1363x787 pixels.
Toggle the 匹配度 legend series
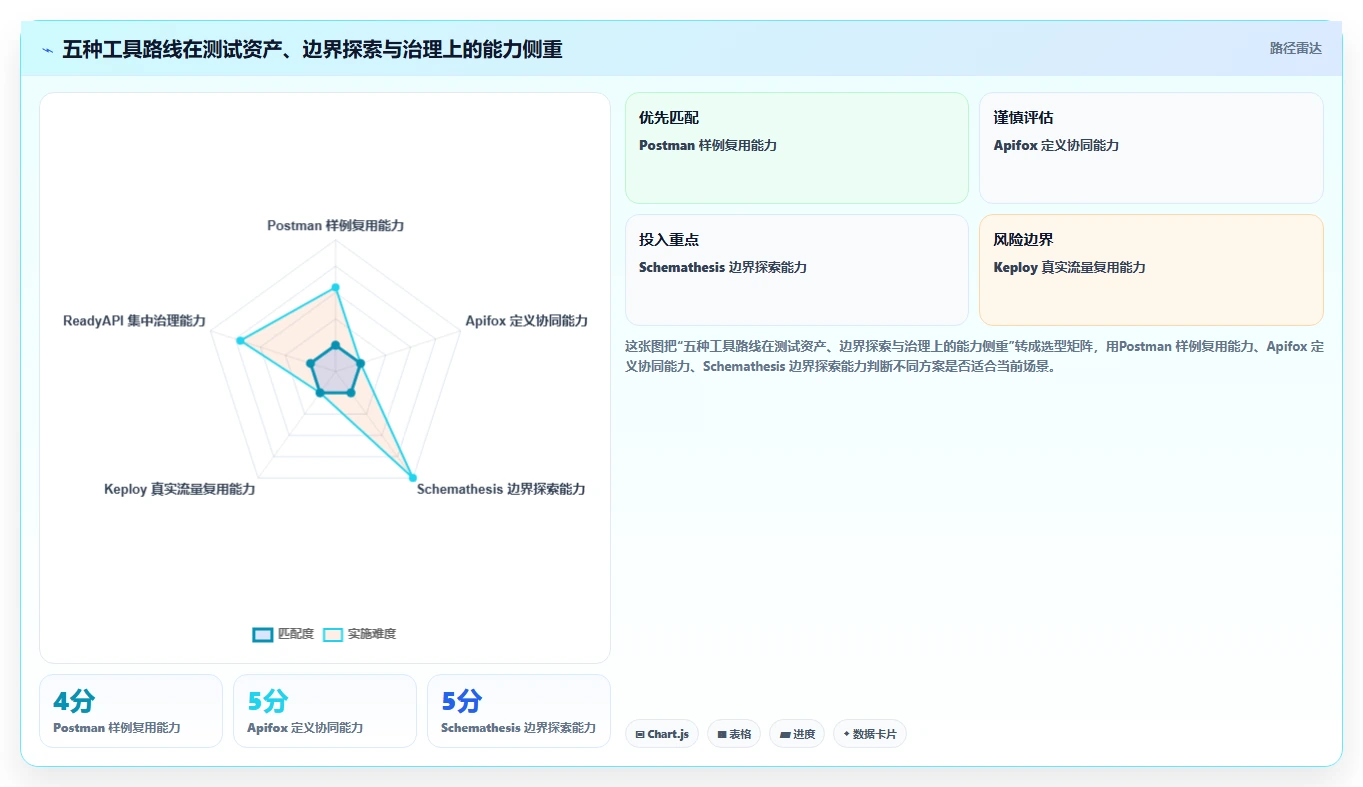pos(283,634)
